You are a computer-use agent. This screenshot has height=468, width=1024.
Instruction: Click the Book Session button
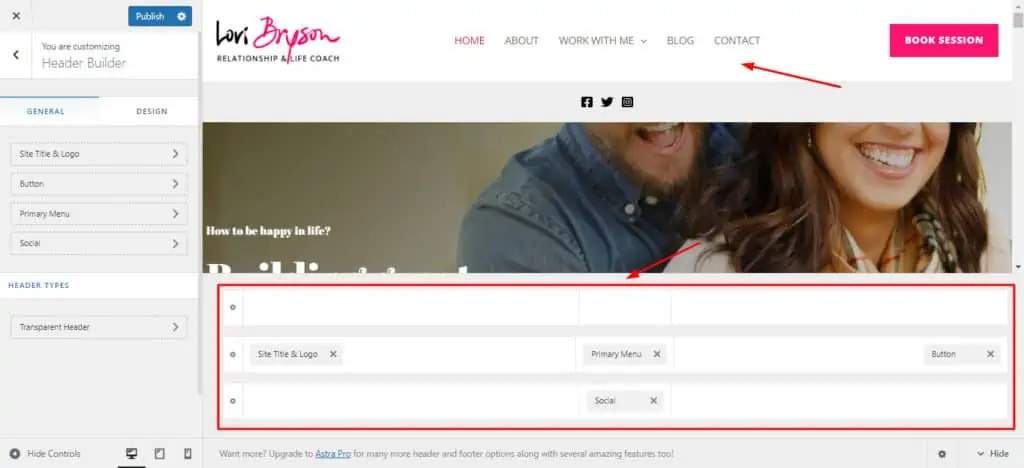(943, 40)
